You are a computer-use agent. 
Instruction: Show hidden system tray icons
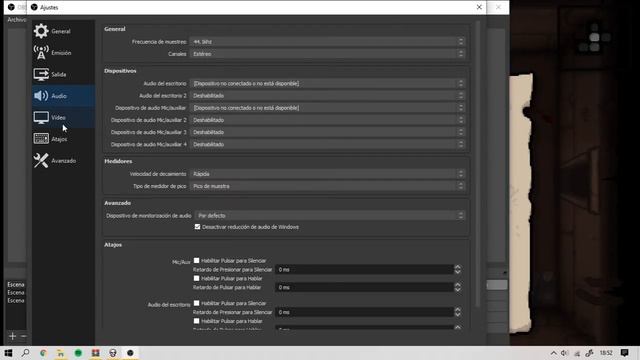pos(553,353)
